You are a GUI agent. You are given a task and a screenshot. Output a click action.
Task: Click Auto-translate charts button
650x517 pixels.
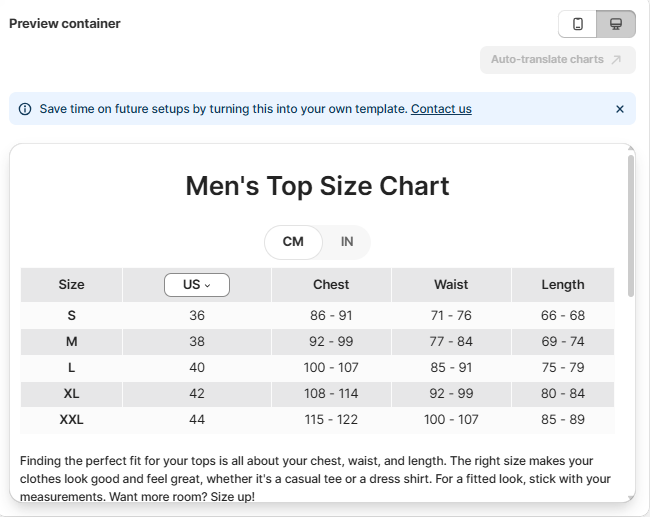558,60
